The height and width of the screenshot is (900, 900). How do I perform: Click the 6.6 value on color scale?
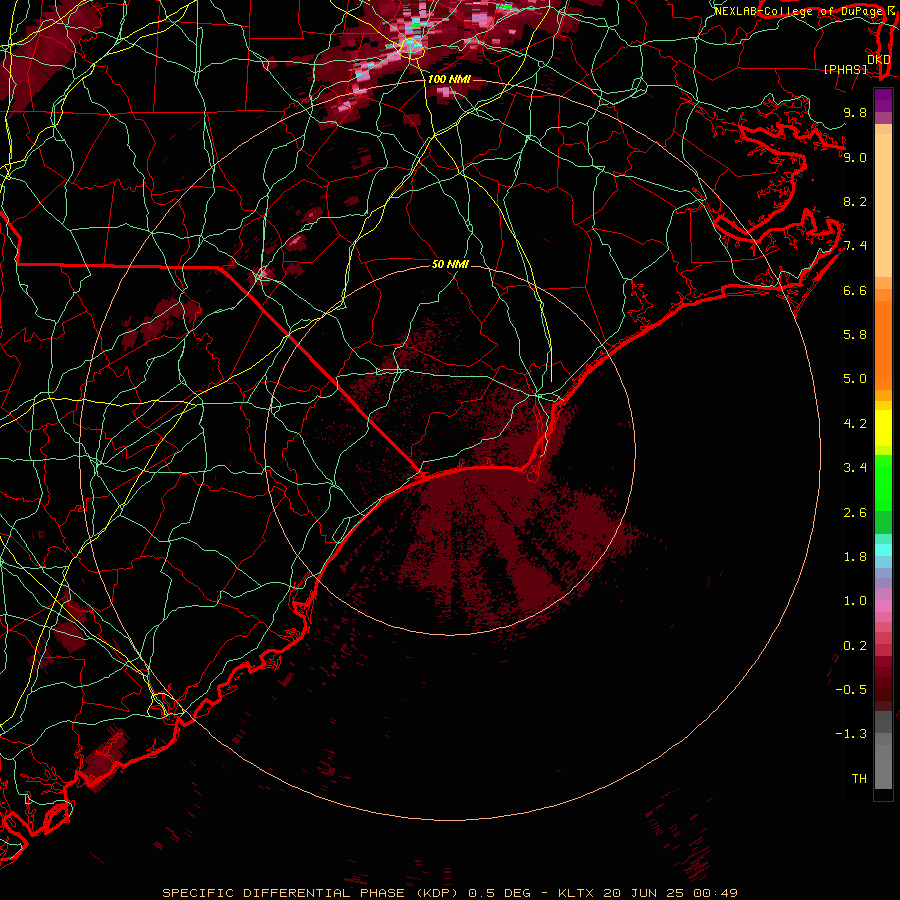(855, 290)
